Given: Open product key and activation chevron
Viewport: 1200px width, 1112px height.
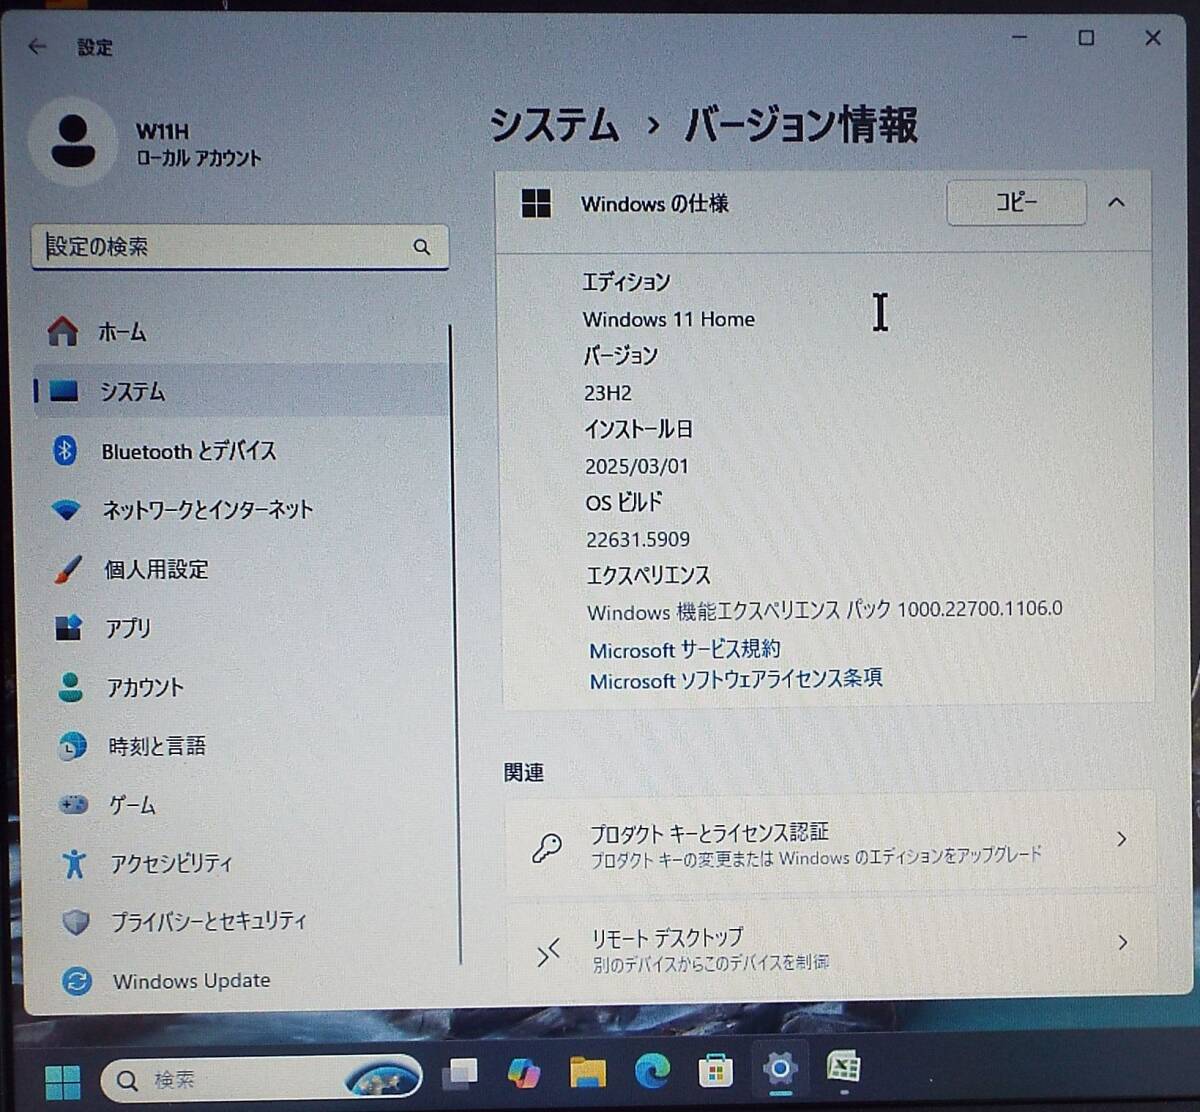Looking at the screenshot, I should pyautogui.click(x=1121, y=839).
